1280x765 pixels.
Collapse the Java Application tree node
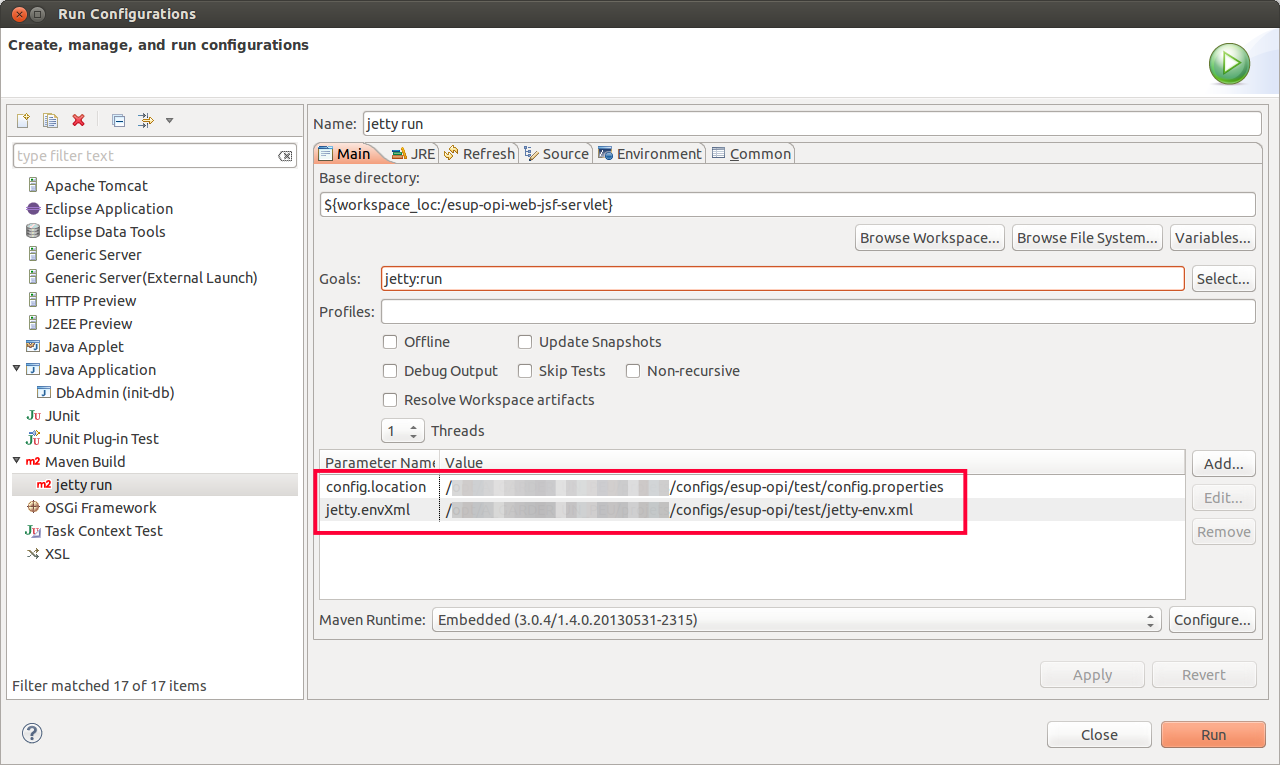[17, 369]
